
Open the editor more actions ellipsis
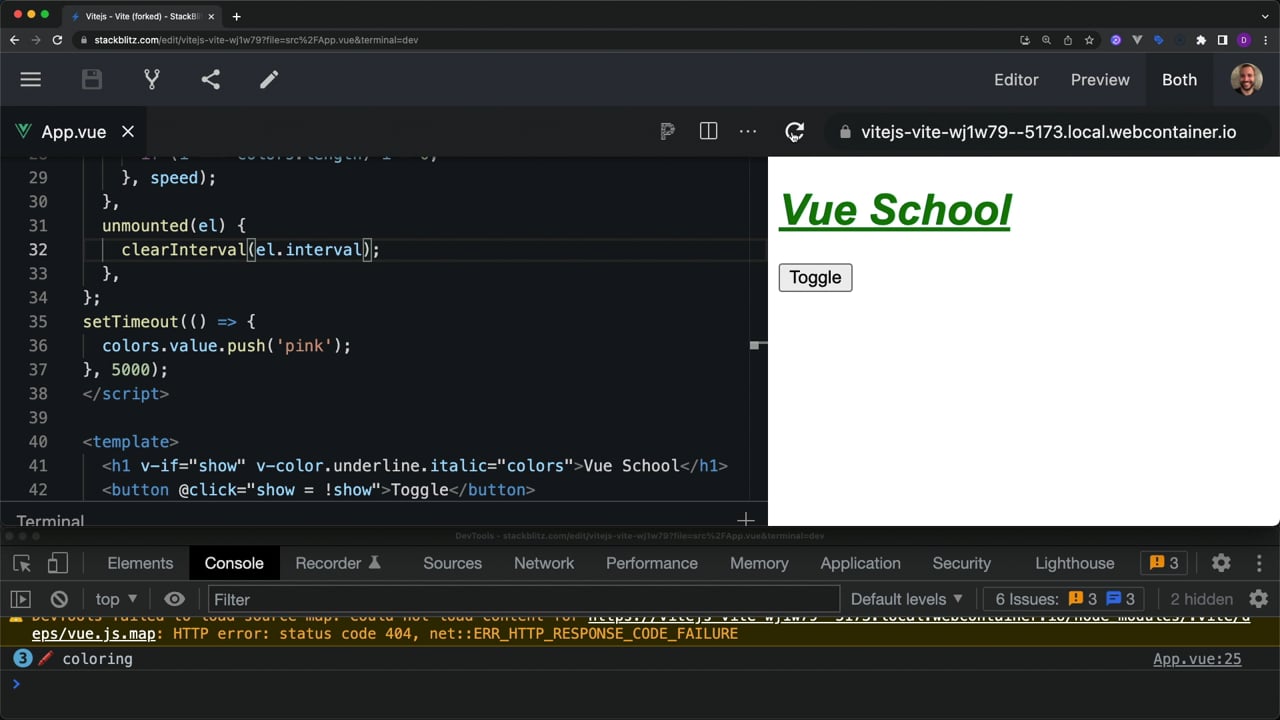pos(748,132)
